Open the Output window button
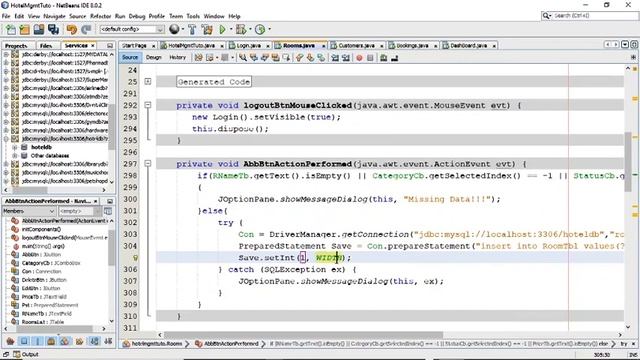Viewport: 640px width, 360px height. coord(26,354)
